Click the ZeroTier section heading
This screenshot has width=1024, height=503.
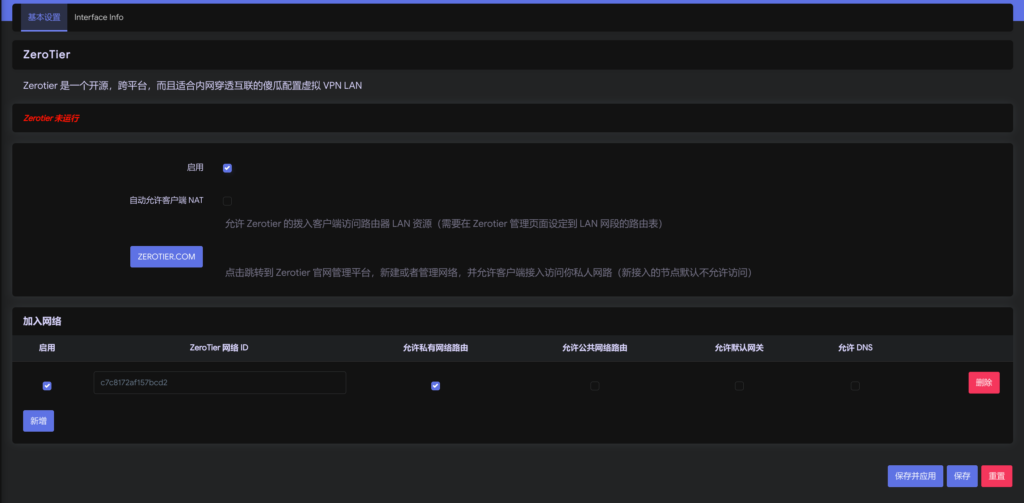46,55
